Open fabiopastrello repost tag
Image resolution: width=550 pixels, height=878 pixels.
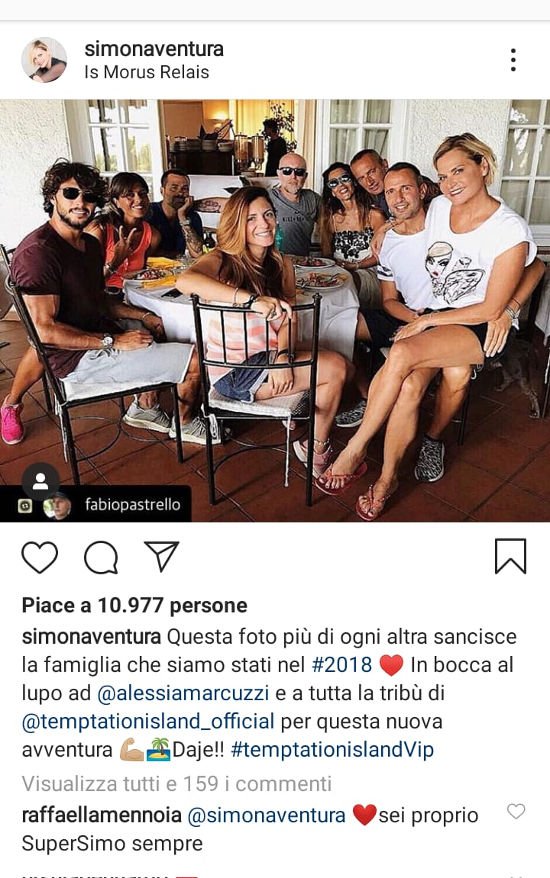(133, 505)
